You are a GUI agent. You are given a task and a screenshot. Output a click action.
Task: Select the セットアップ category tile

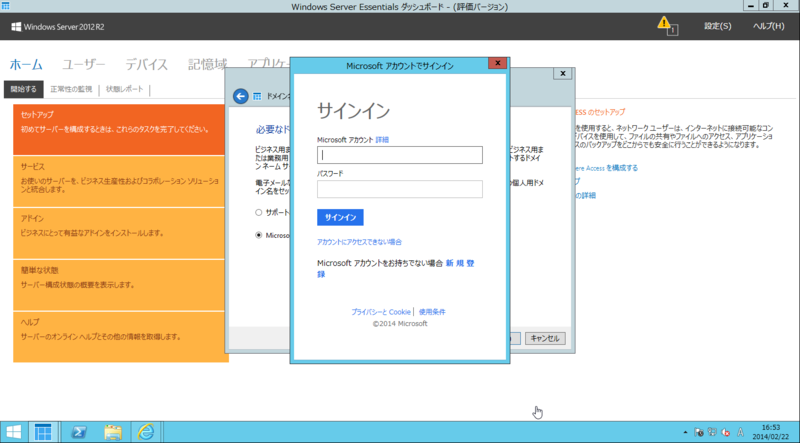pyautogui.click(x=119, y=130)
